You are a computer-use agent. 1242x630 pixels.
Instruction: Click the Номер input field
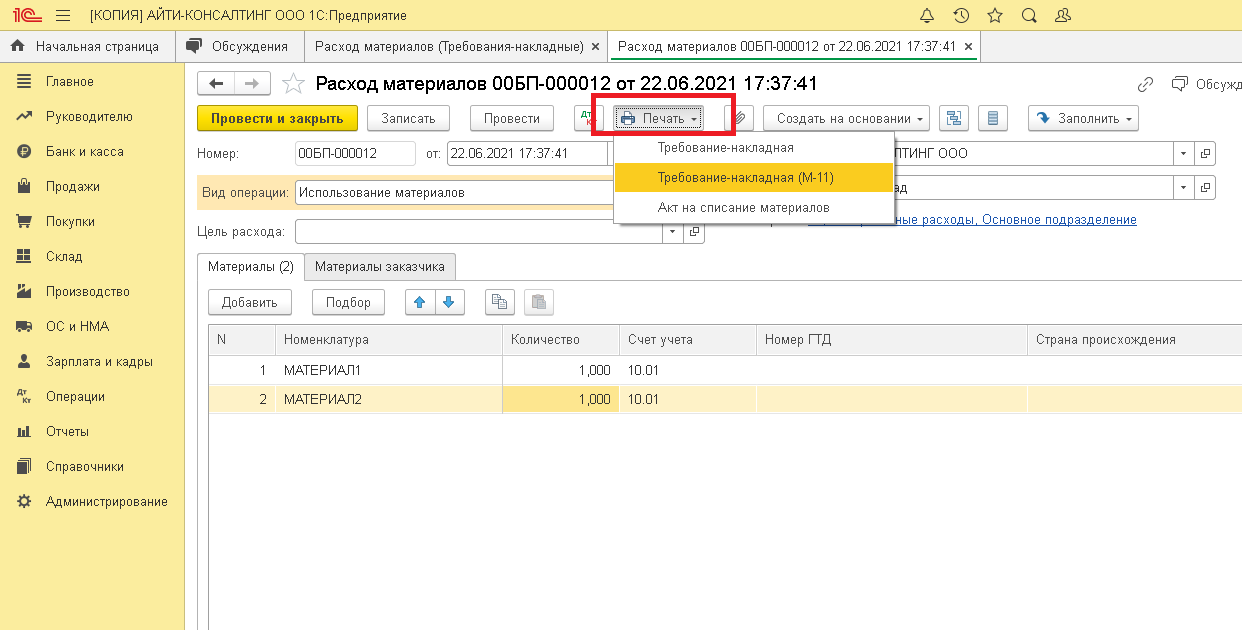pos(355,153)
